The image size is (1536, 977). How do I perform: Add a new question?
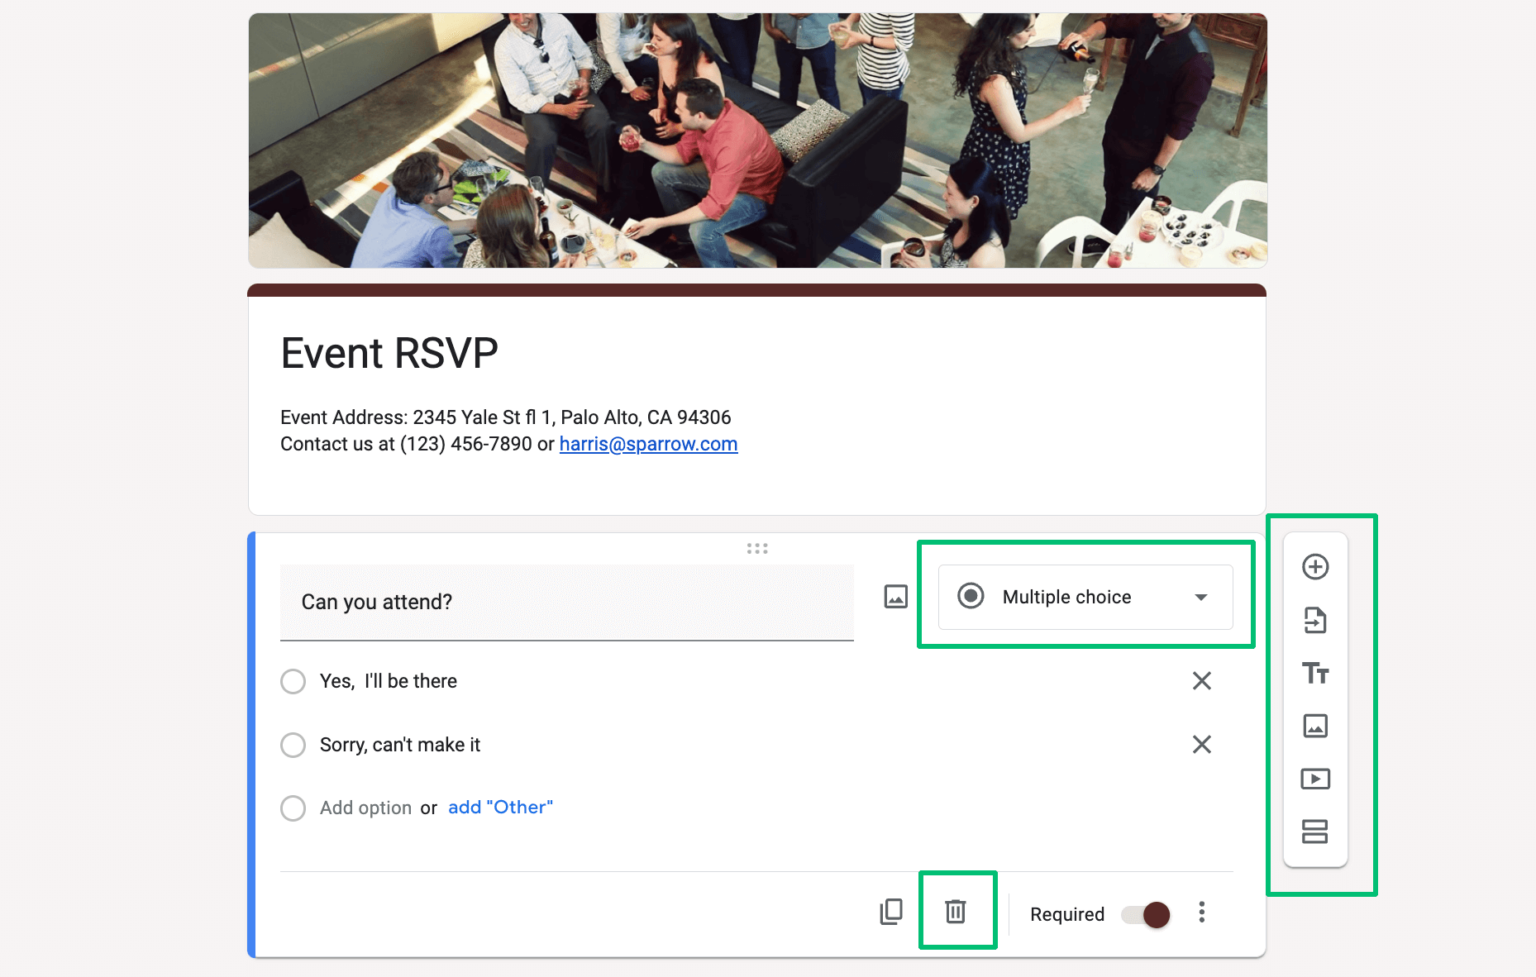click(1315, 566)
